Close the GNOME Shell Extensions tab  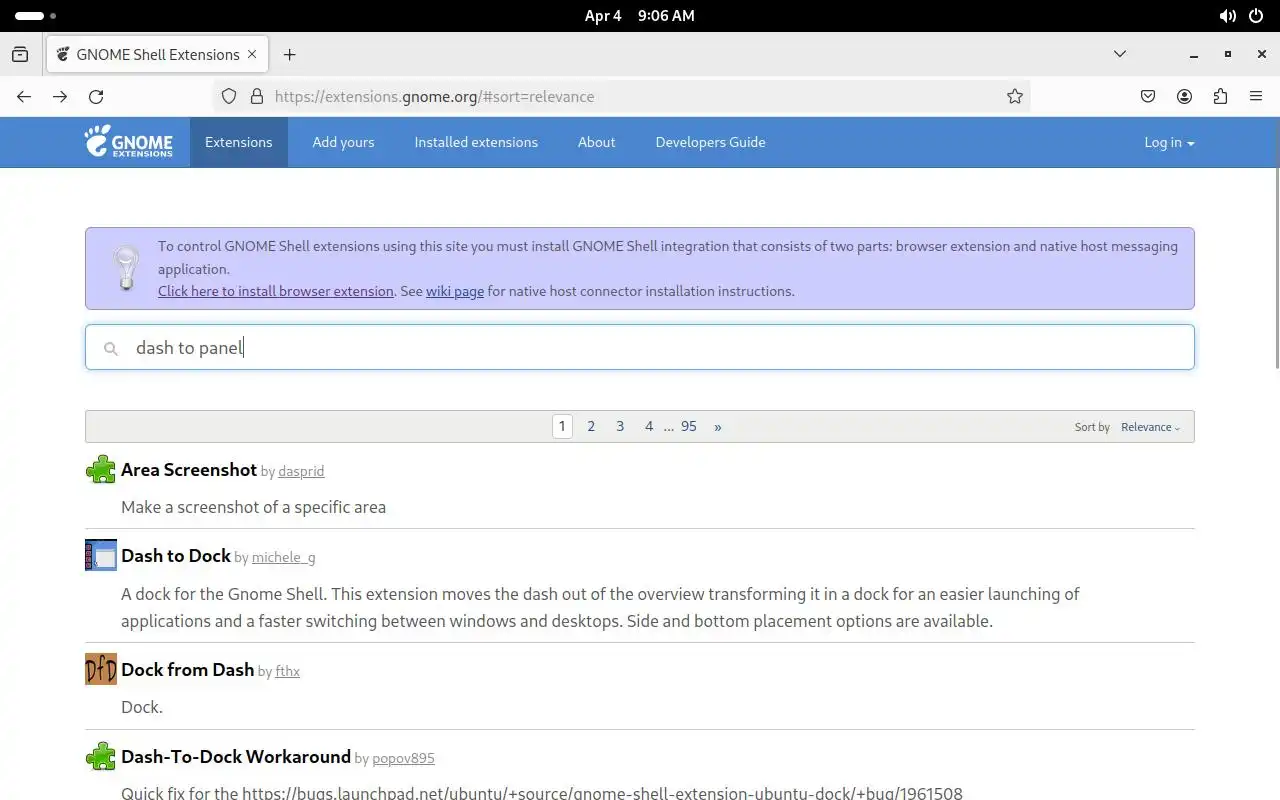[x=253, y=55]
